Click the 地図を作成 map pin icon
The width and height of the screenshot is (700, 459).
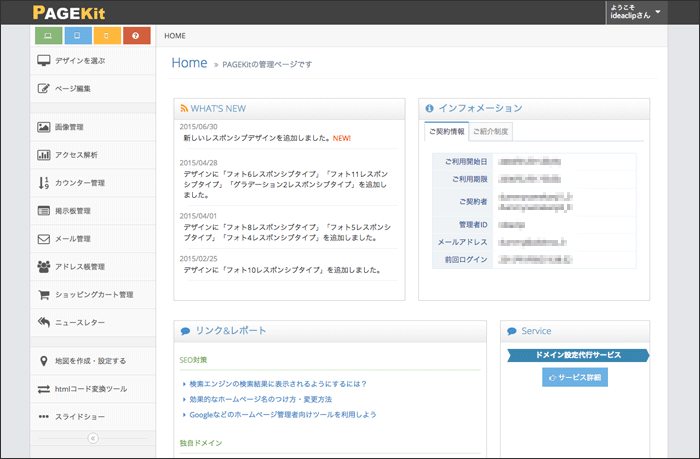coord(43,361)
